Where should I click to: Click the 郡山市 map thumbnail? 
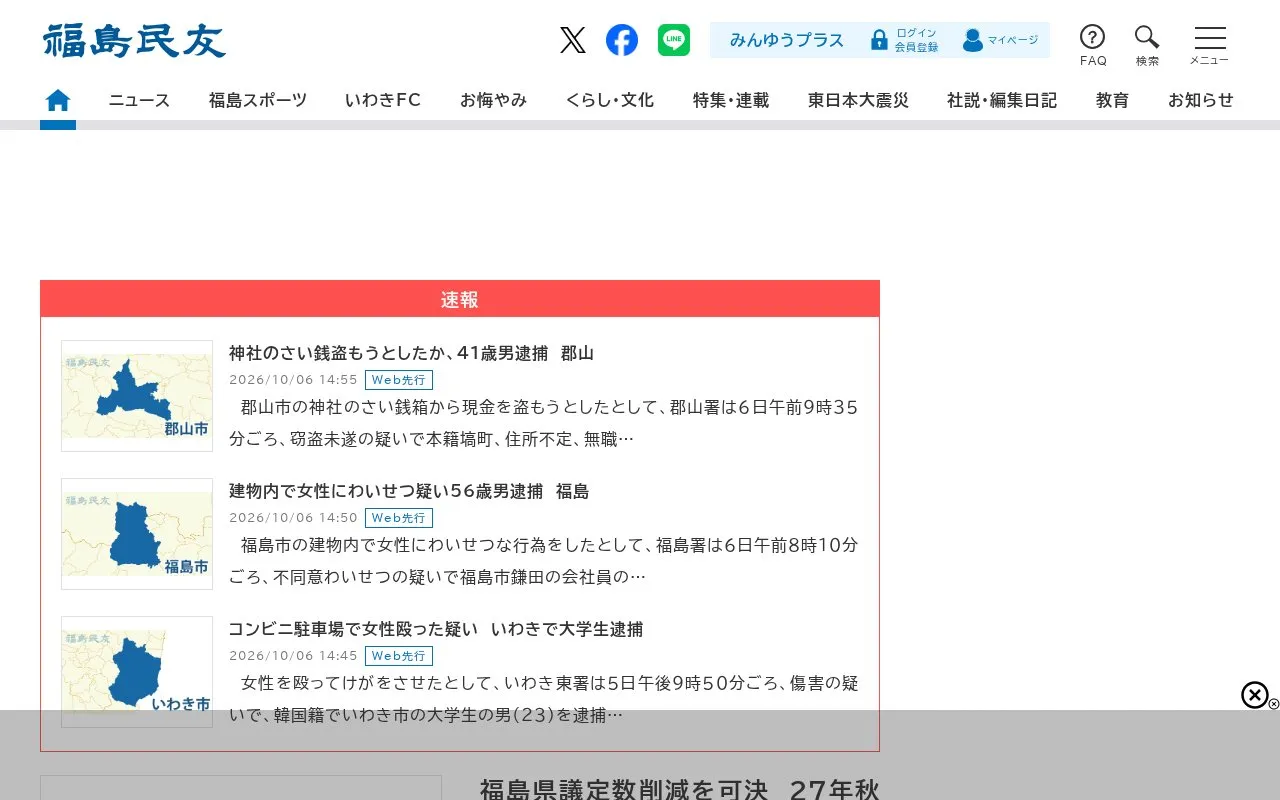(137, 396)
